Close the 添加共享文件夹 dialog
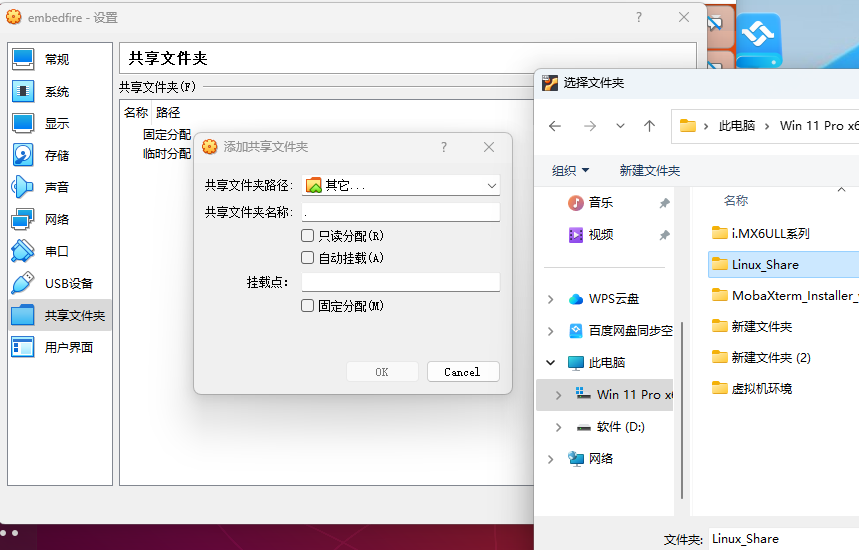 tap(489, 147)
